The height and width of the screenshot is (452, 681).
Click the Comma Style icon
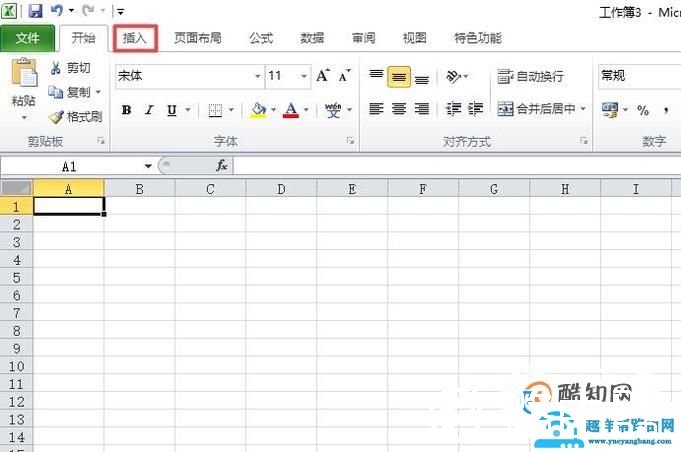tap(666, 110)
